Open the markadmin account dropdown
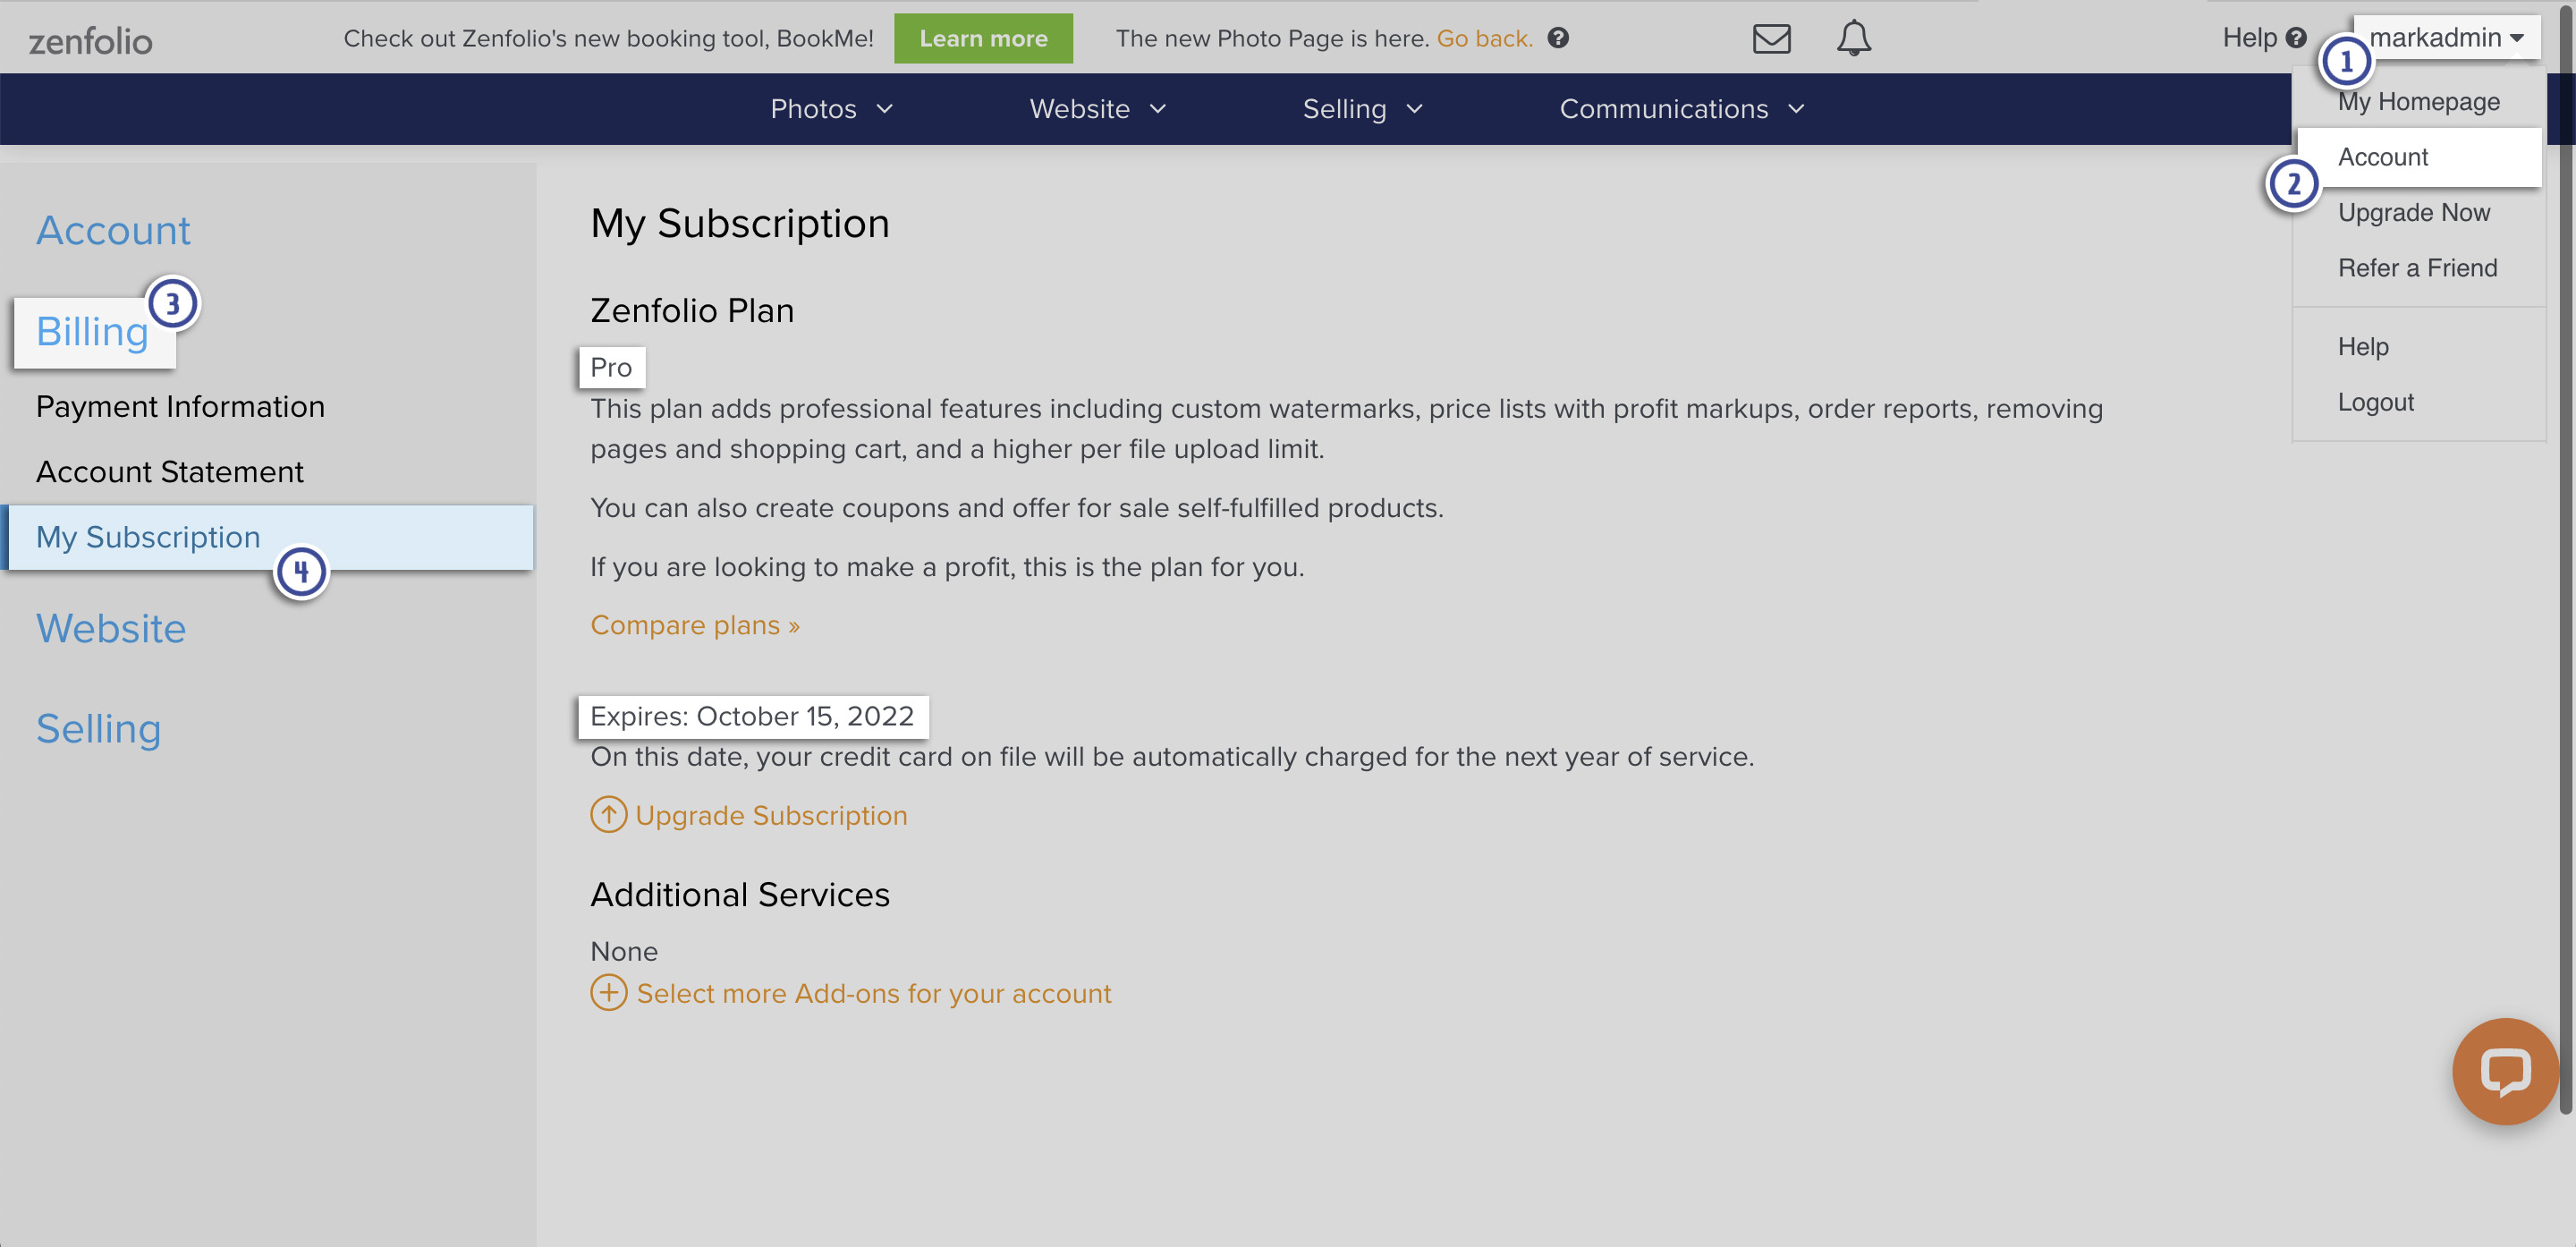 2448,37
